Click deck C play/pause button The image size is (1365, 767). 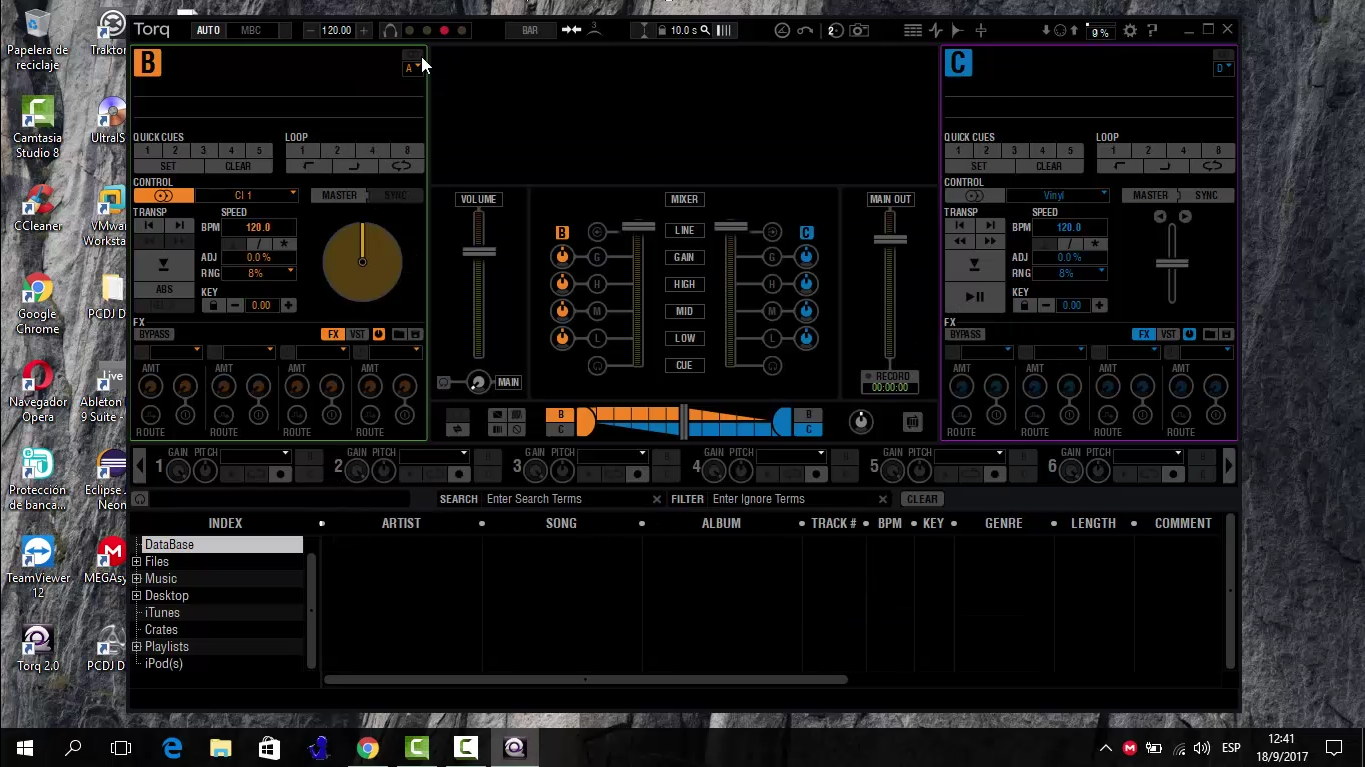pyautogui.click(x=974, y=297)
